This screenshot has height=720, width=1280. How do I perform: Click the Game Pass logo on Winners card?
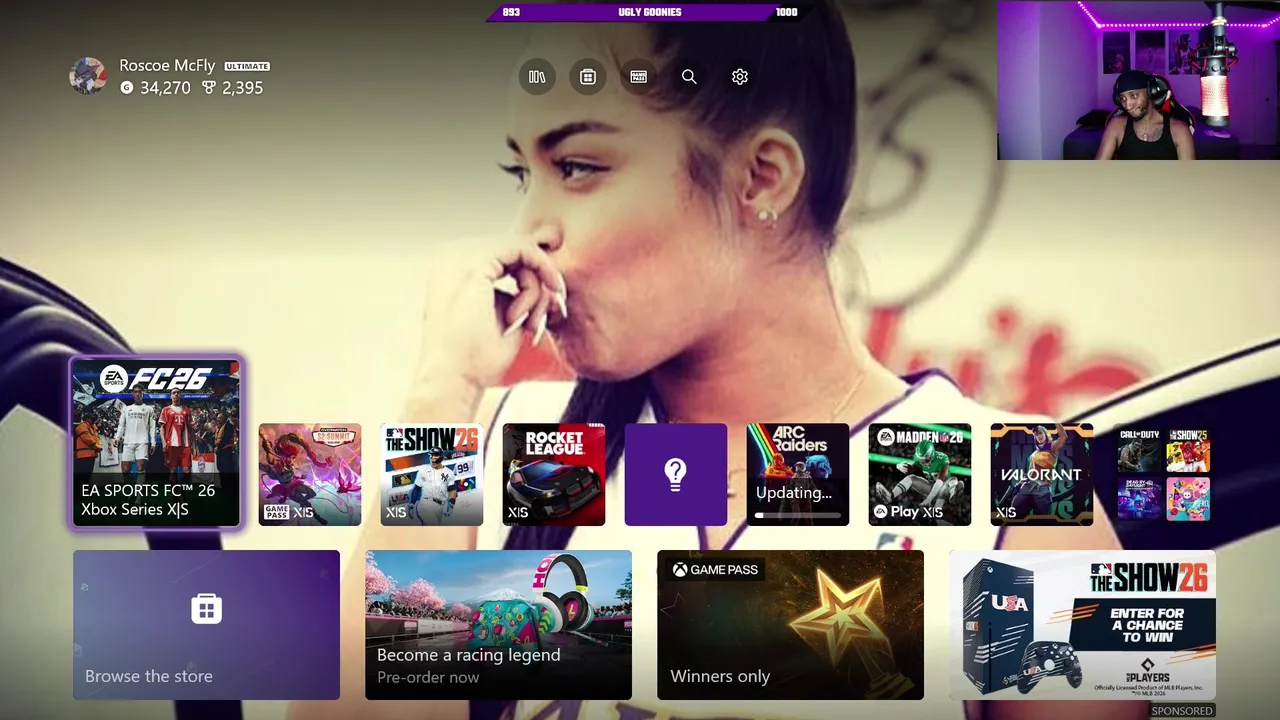(715, 570)
